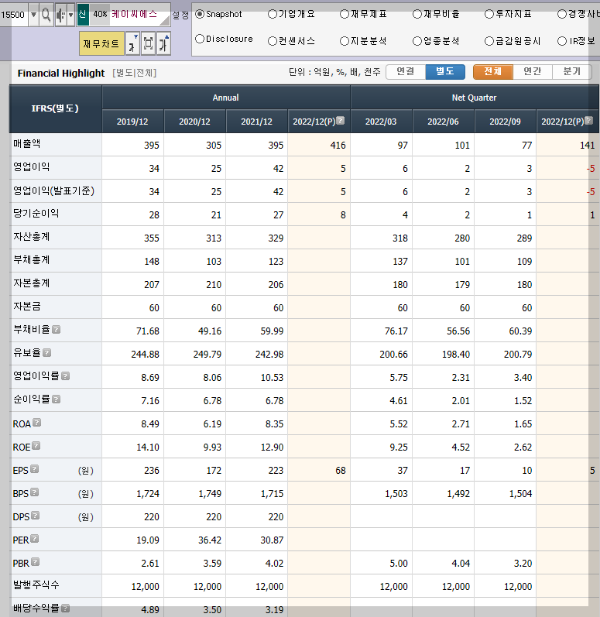600x617 pixels.
Task: Click the 당기순이익 row label
Action: tap(36, 213)
